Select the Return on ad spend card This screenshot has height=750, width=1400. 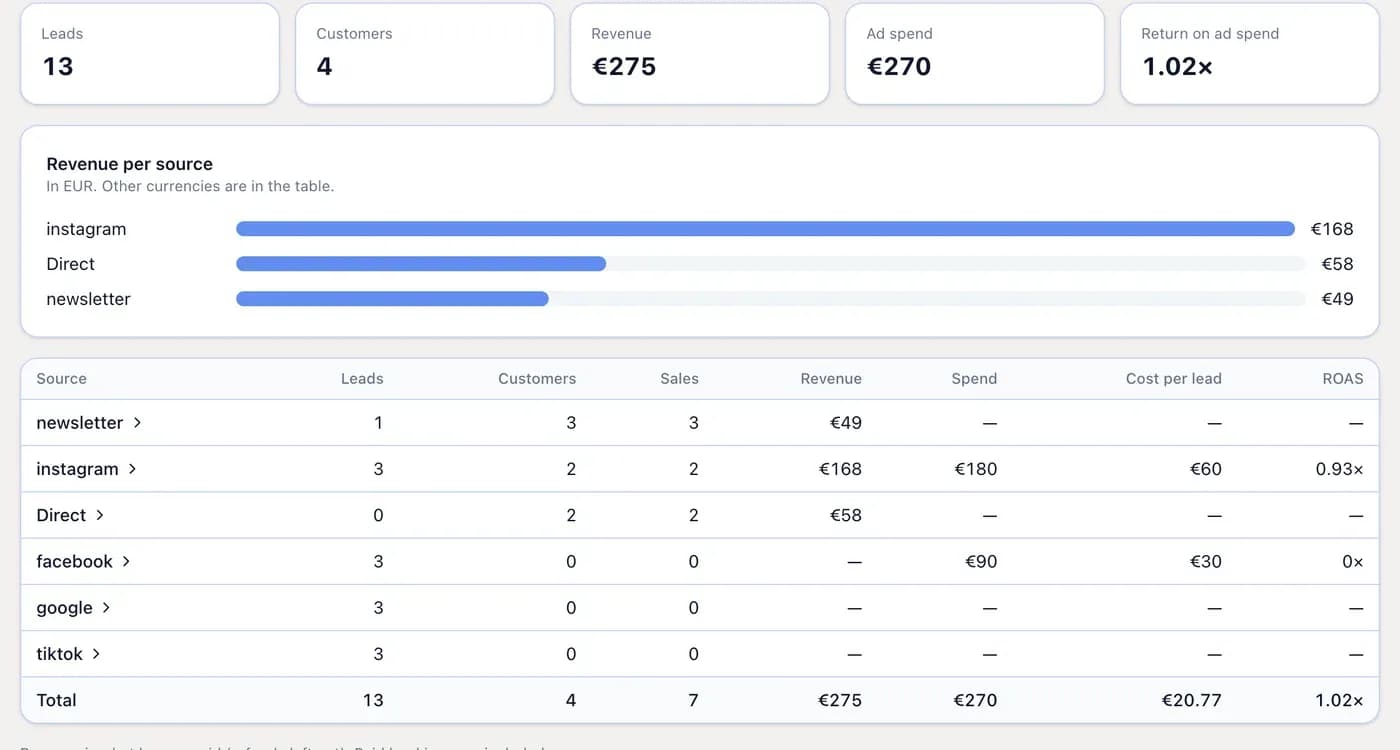point(1250,53)
